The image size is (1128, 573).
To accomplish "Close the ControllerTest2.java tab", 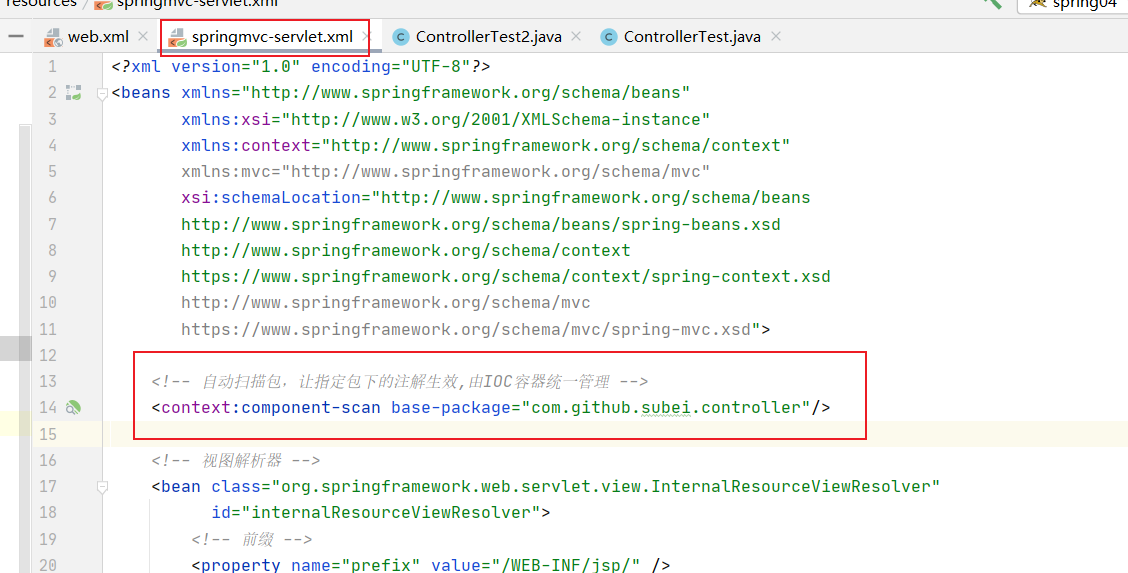I will pos(576,37).
